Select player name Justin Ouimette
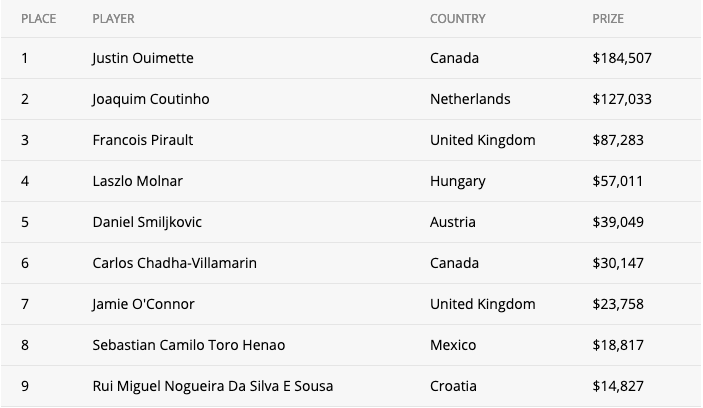 coord(143,58)
